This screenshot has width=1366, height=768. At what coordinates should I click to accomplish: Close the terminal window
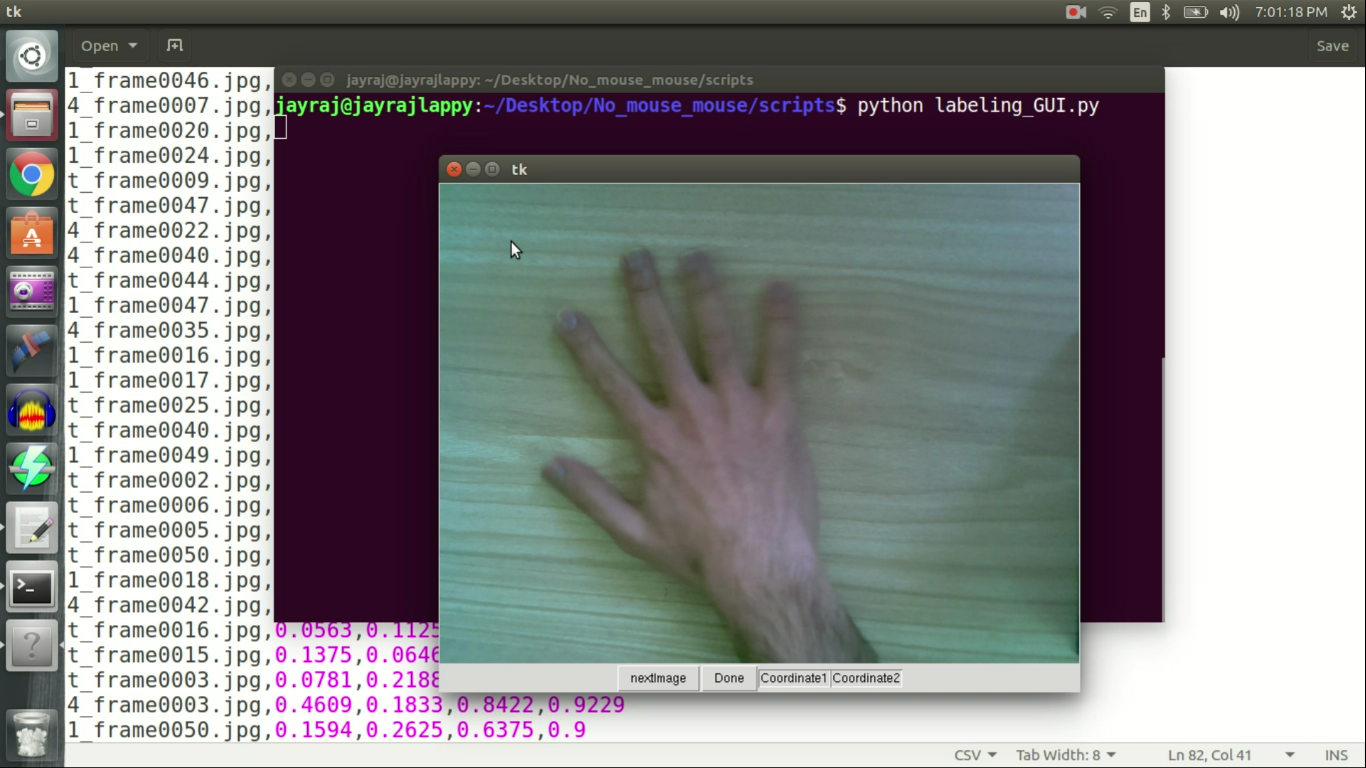[x=289, y=79]
